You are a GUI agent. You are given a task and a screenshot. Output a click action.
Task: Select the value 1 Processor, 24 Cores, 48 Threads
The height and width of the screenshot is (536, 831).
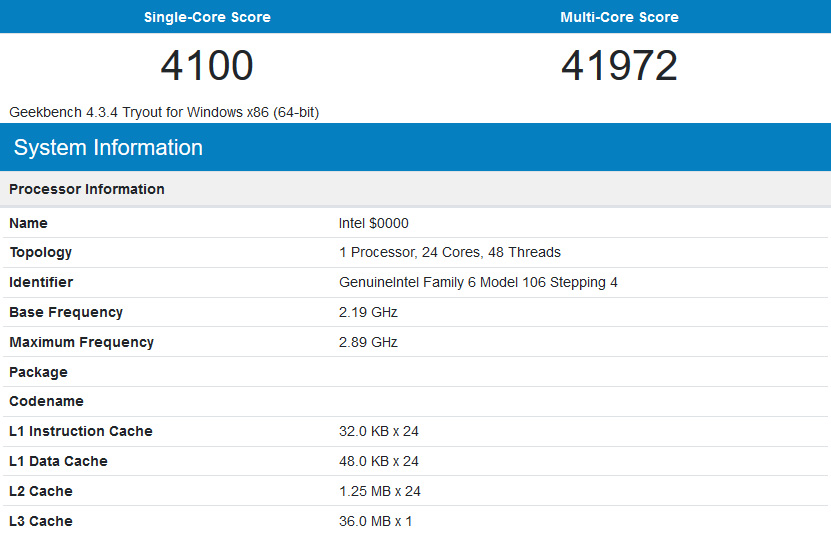[449, 252]
